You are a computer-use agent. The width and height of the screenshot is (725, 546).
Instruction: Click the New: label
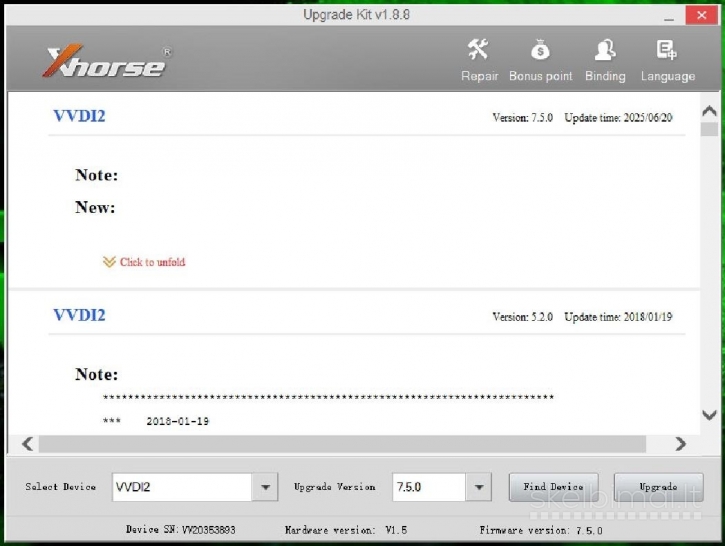click(95, 207)
